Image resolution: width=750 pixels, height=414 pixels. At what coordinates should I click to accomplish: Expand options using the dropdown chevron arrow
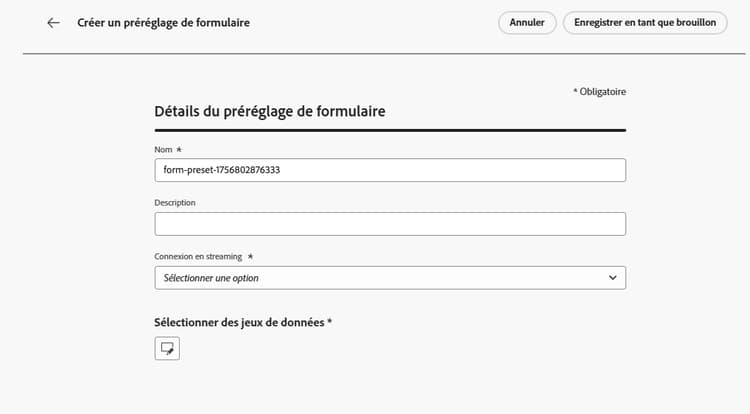tap(612, 278)
